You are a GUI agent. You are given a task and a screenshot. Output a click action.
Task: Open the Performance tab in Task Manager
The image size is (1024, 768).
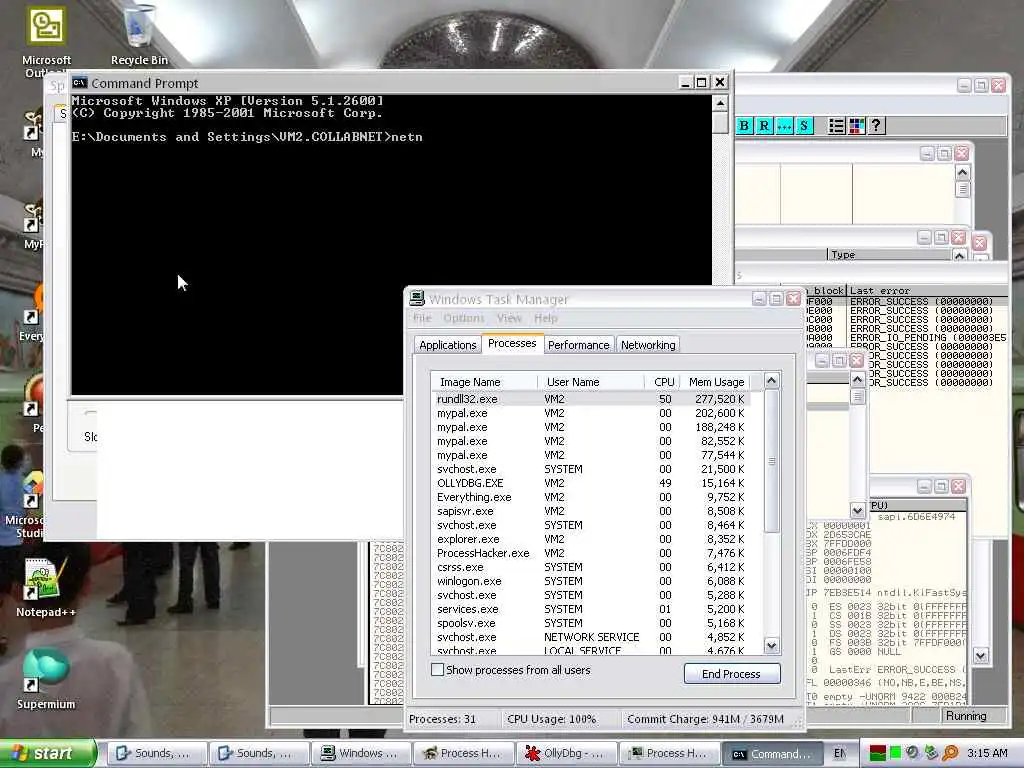click(x=578, y=345)
